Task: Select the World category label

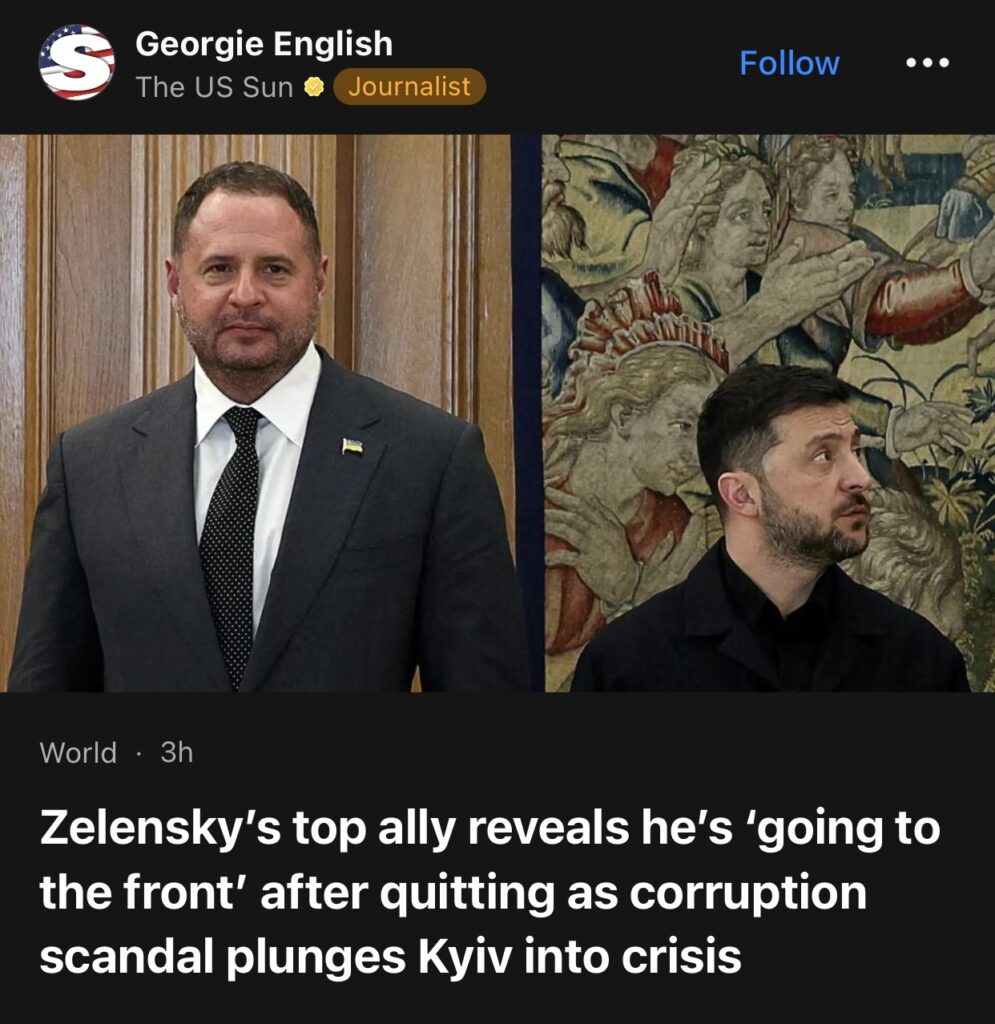Action: coord(78,752)
